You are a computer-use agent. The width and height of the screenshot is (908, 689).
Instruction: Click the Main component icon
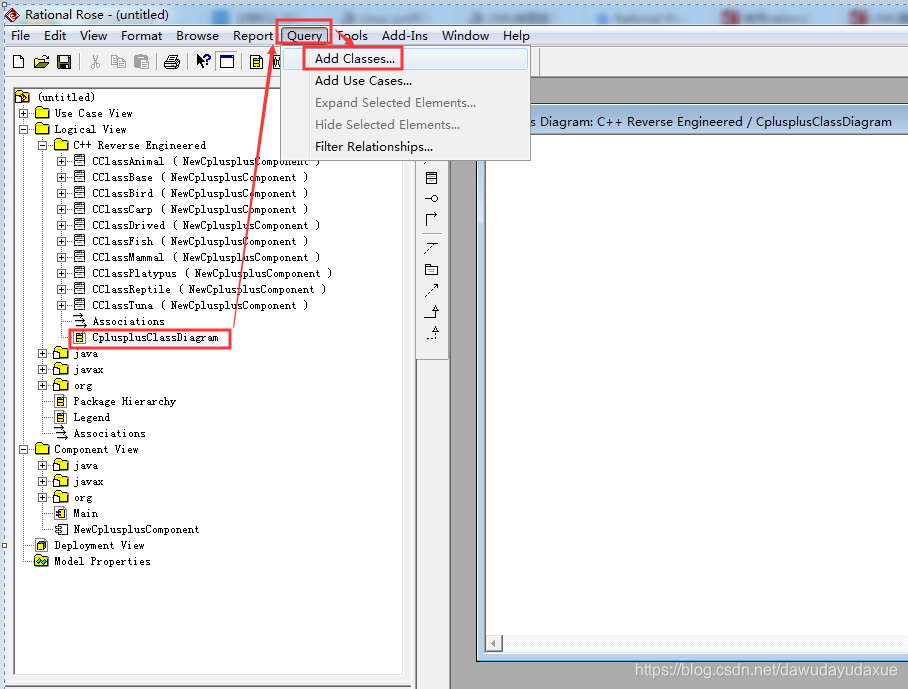[60, 513]
